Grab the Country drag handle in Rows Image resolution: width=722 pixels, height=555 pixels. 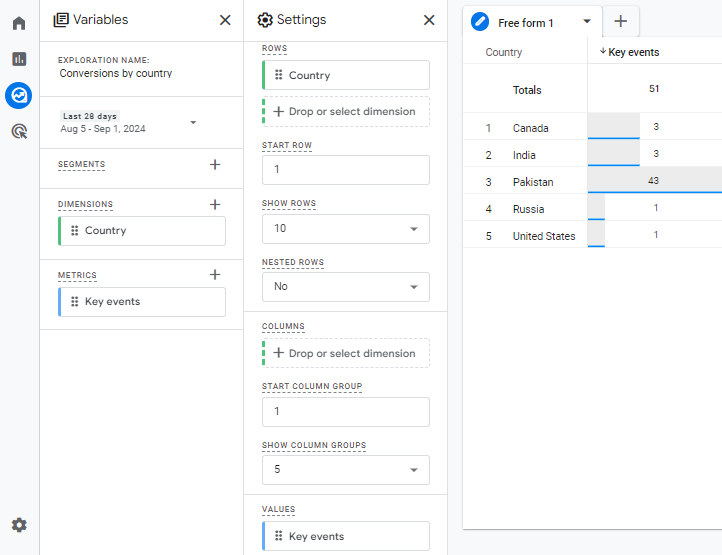click(278, 75)
